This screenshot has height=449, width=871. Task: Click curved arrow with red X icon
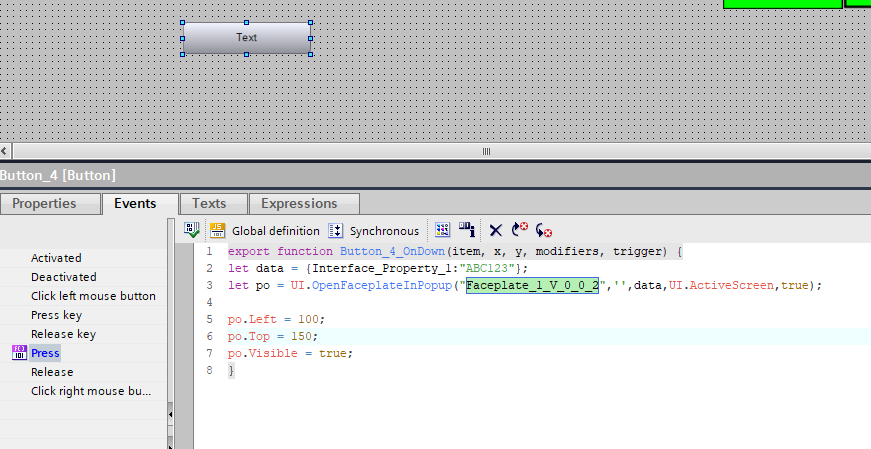pos(520,230)
